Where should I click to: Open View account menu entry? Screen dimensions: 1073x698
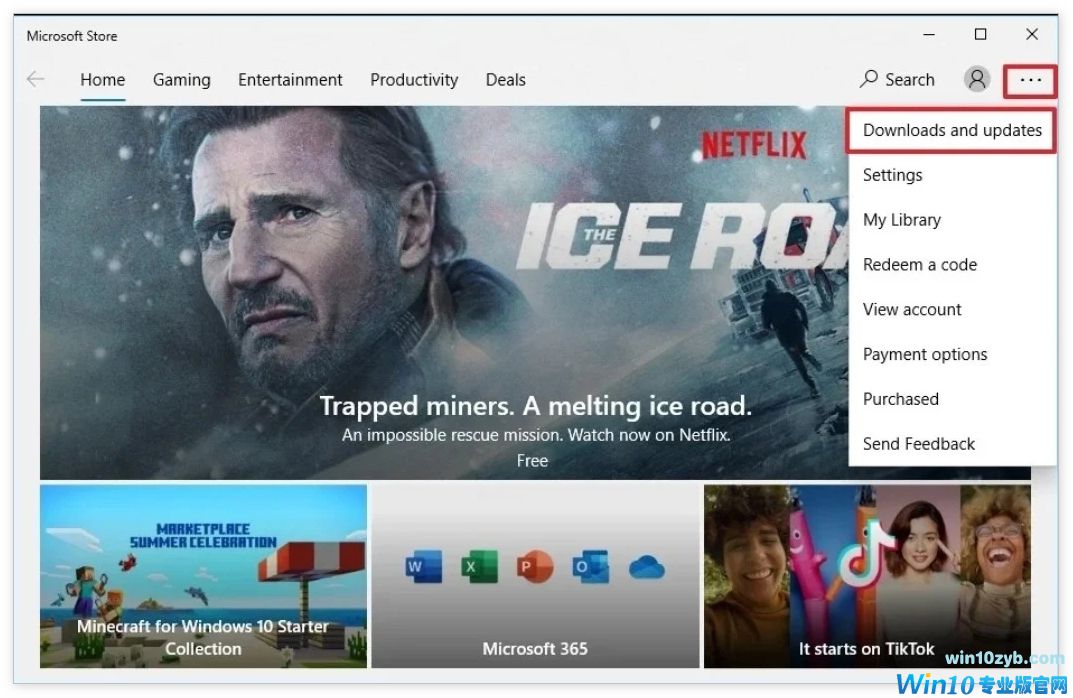coord(951,309)
